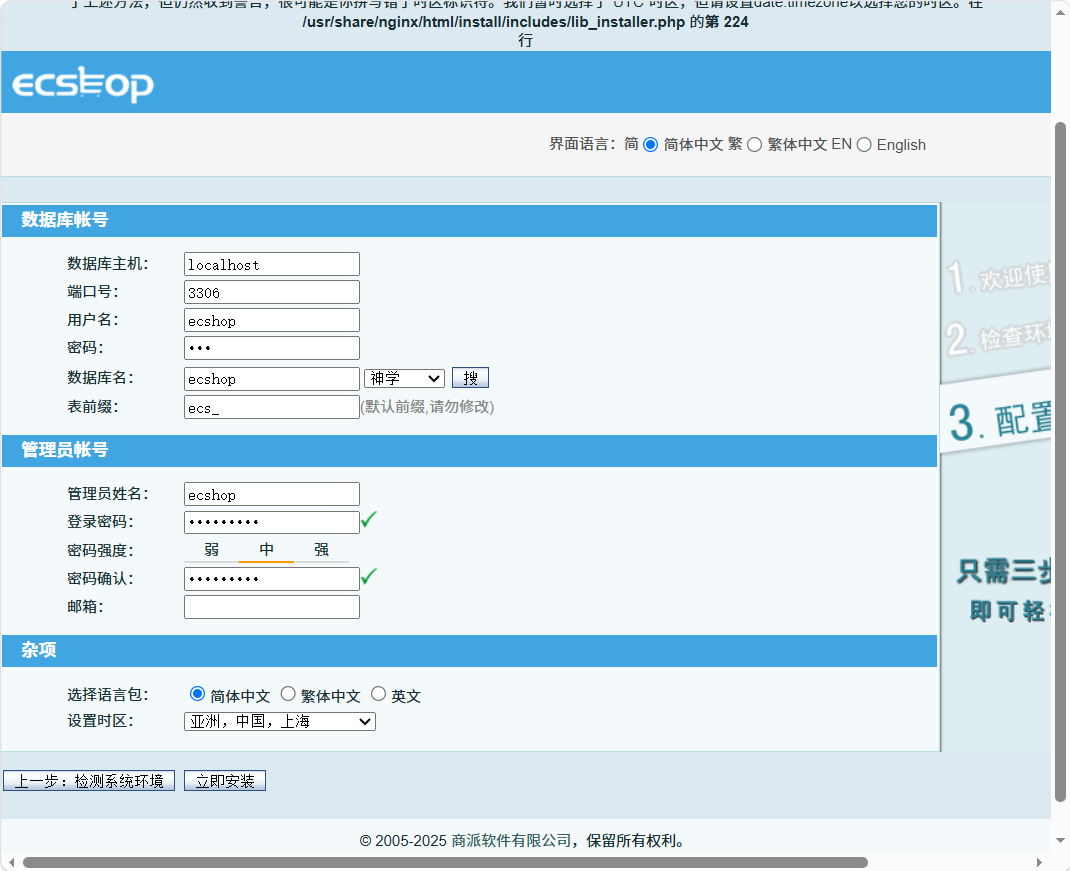Click the 默认前缀,请勿修改 hint text
This screenshot has width=1070, height=871.
(x=427, y=407)
